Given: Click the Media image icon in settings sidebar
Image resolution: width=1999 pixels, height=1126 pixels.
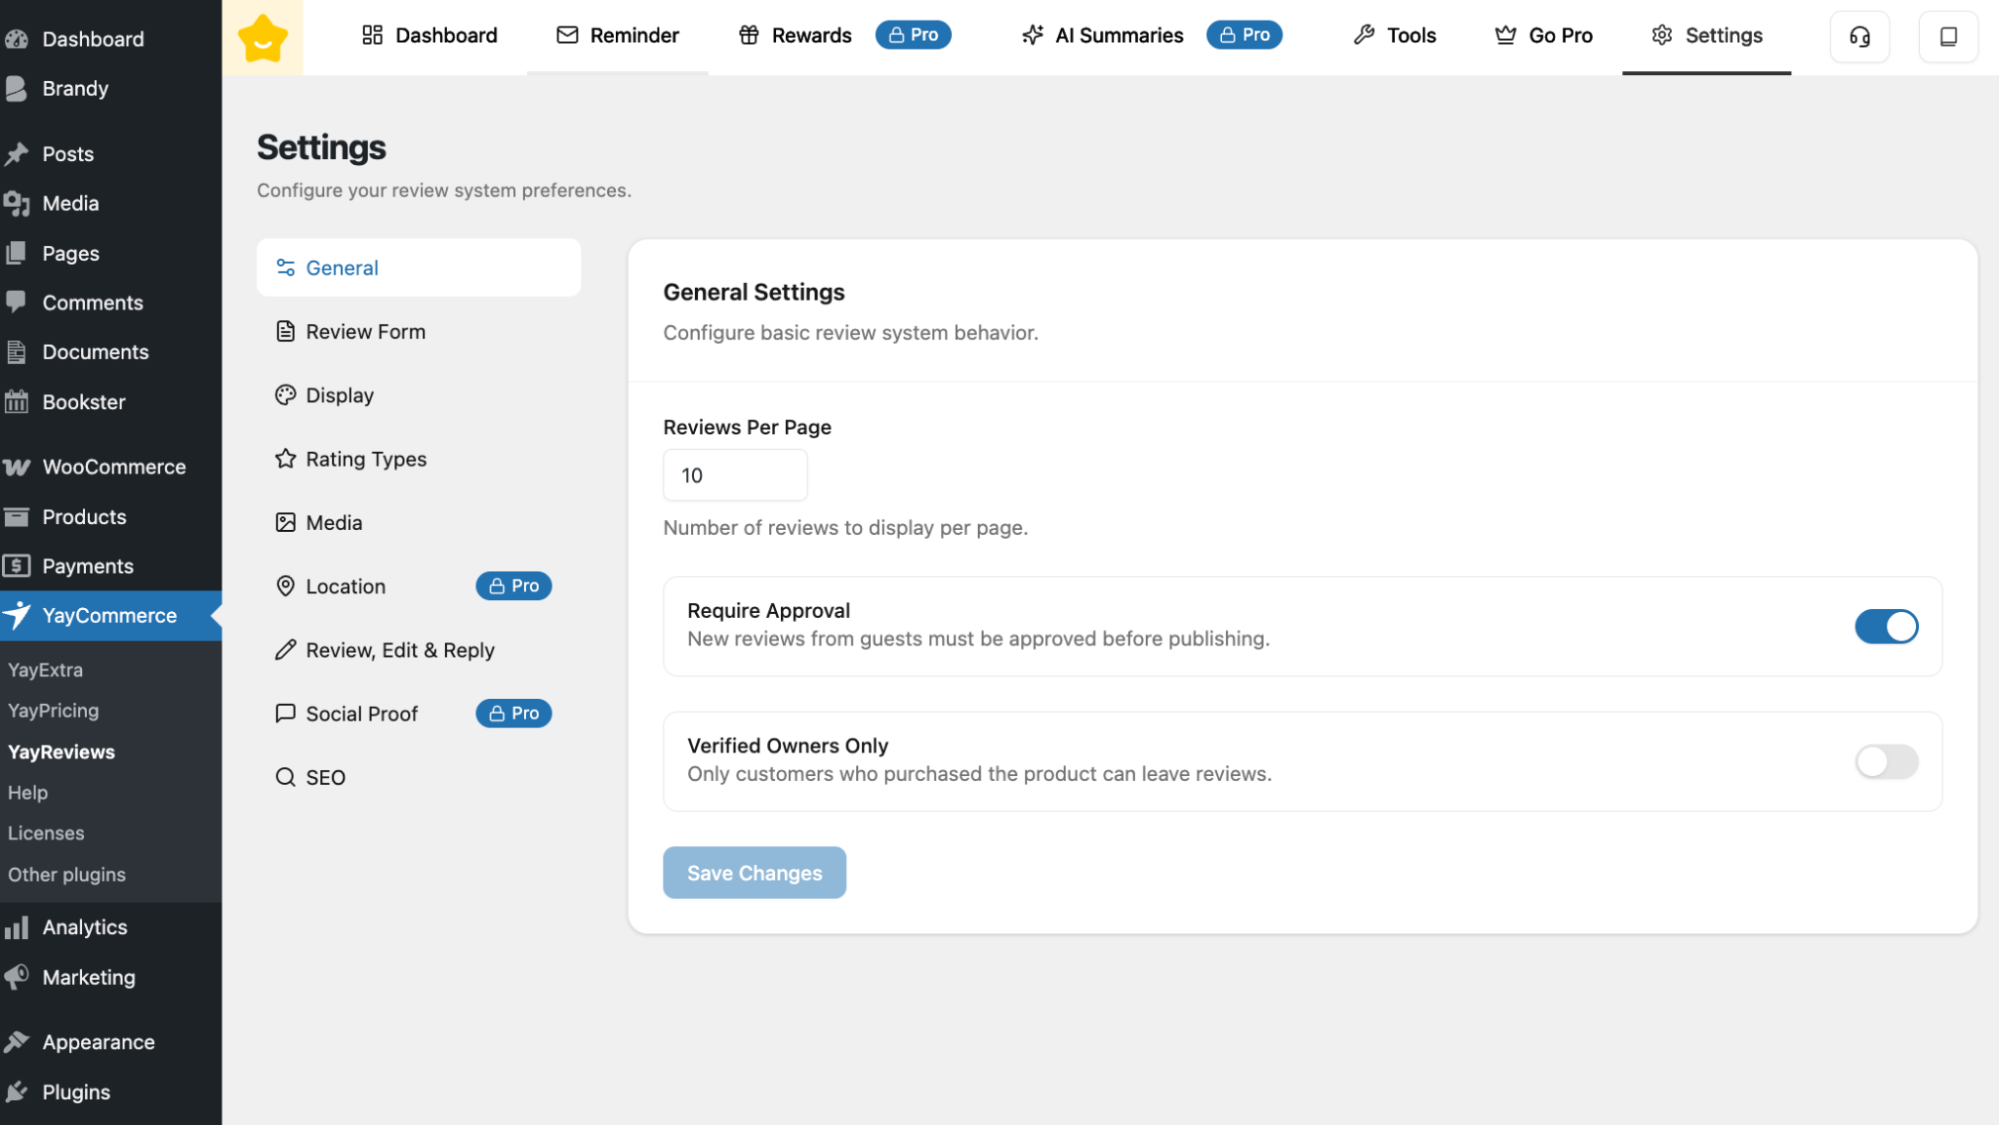Looking at the screenshot, I should click(286, 522).
